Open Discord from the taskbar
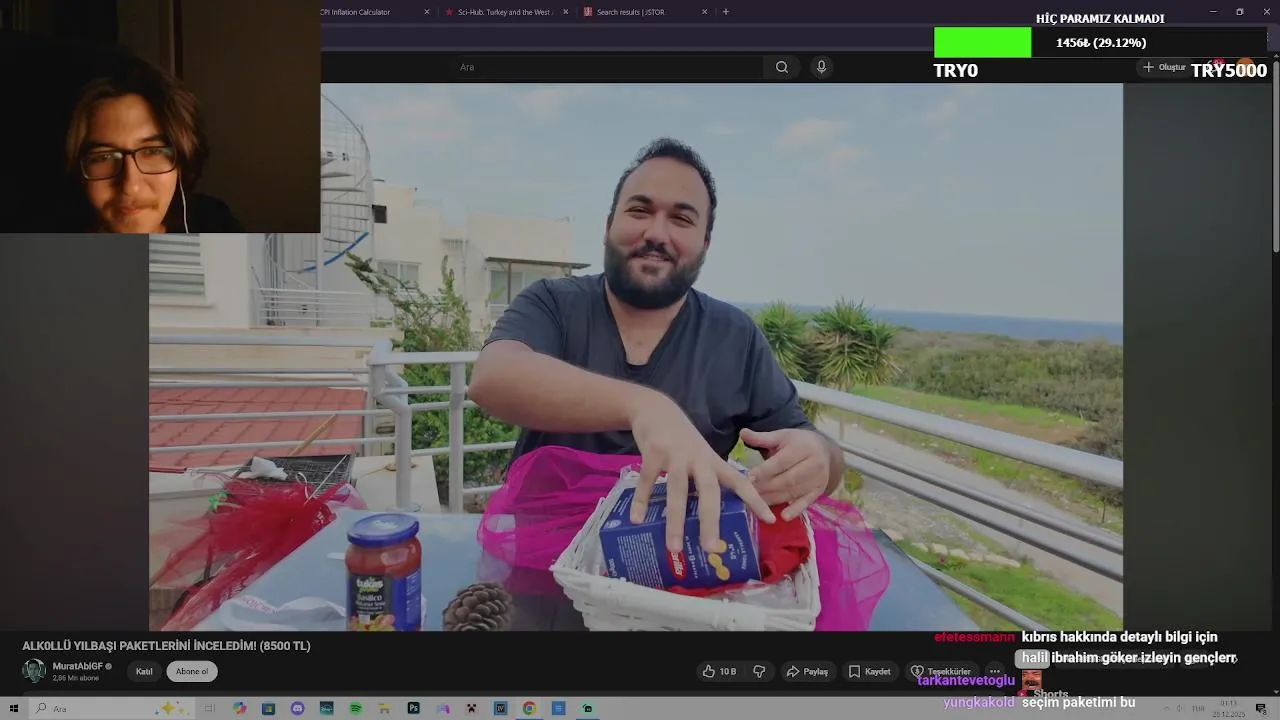This screenshot has width=1280, height=720. click(x=297, y=708)
